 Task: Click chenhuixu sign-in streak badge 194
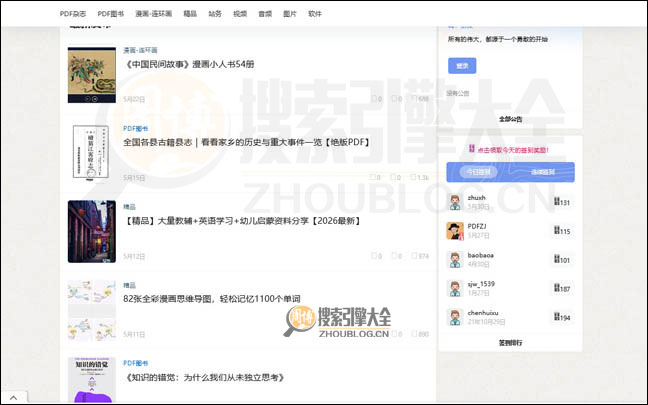pyautogui.click(x=562, y=317)
